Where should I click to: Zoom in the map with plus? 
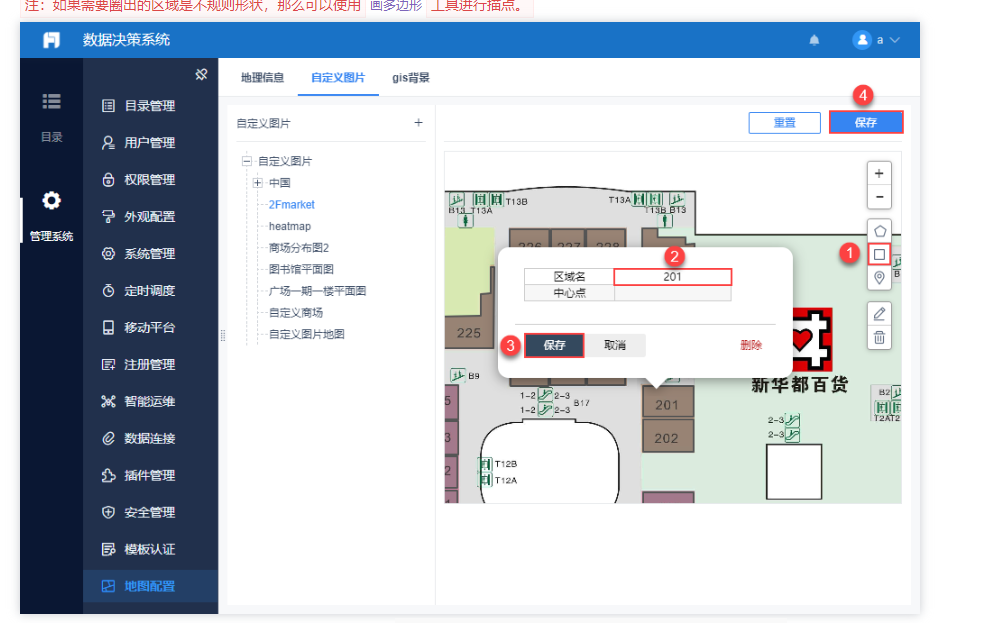[x=879, y=173]
